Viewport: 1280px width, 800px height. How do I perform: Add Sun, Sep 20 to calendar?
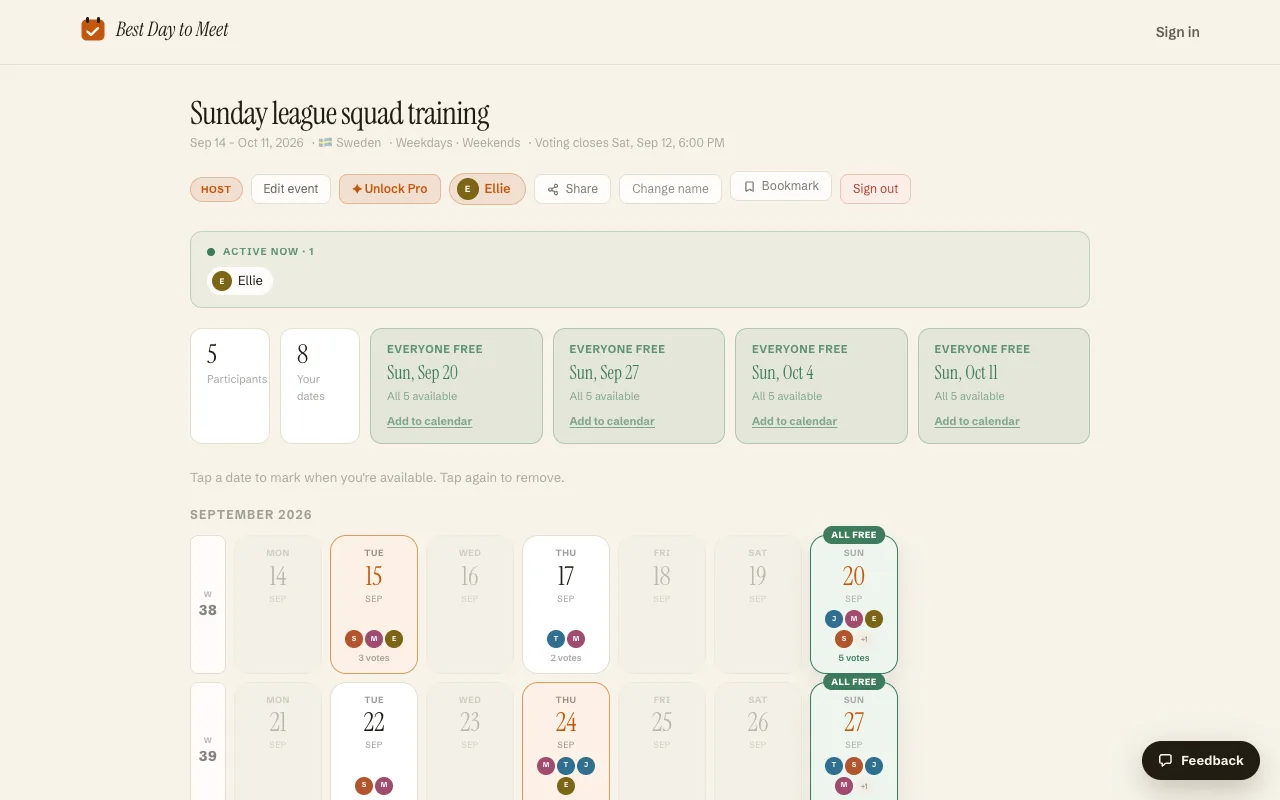(x=429, y=421)
